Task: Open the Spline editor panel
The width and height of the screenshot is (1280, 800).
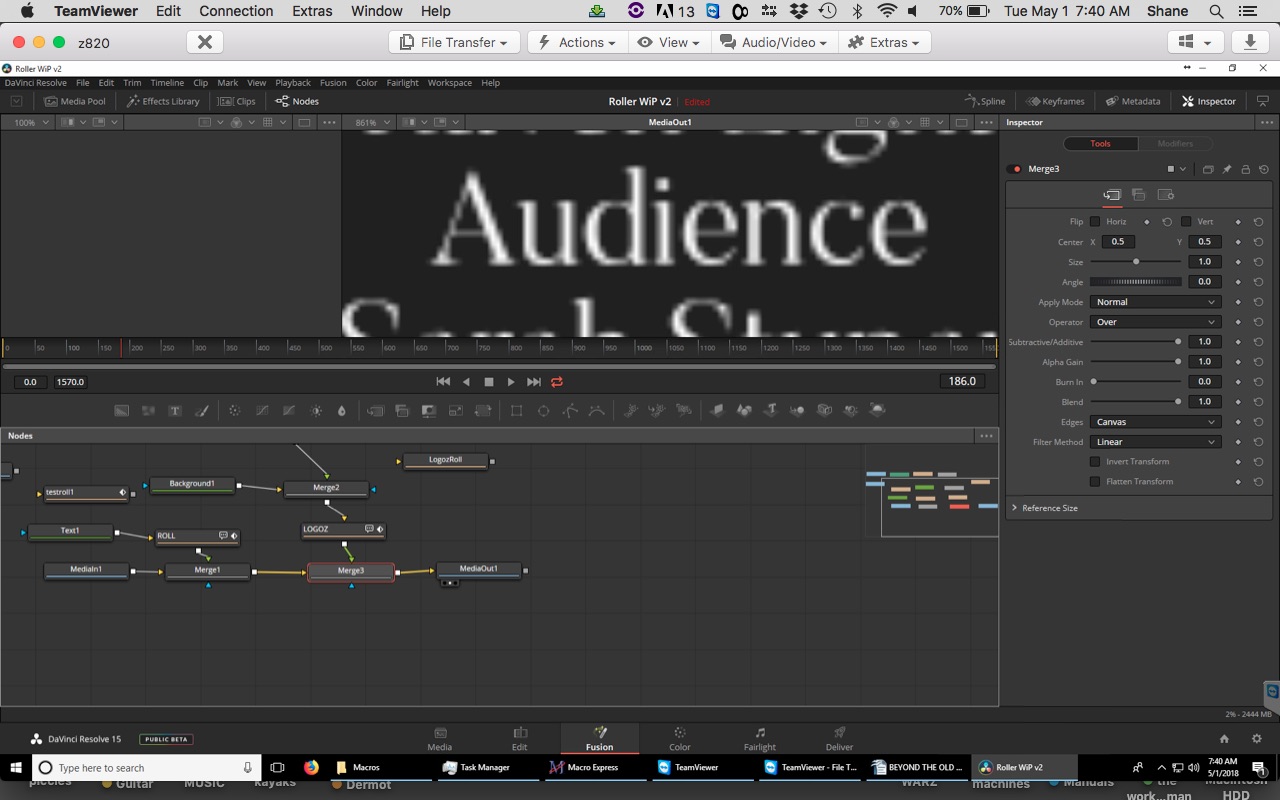Action: pyautogui.click(x=985, y=101)
